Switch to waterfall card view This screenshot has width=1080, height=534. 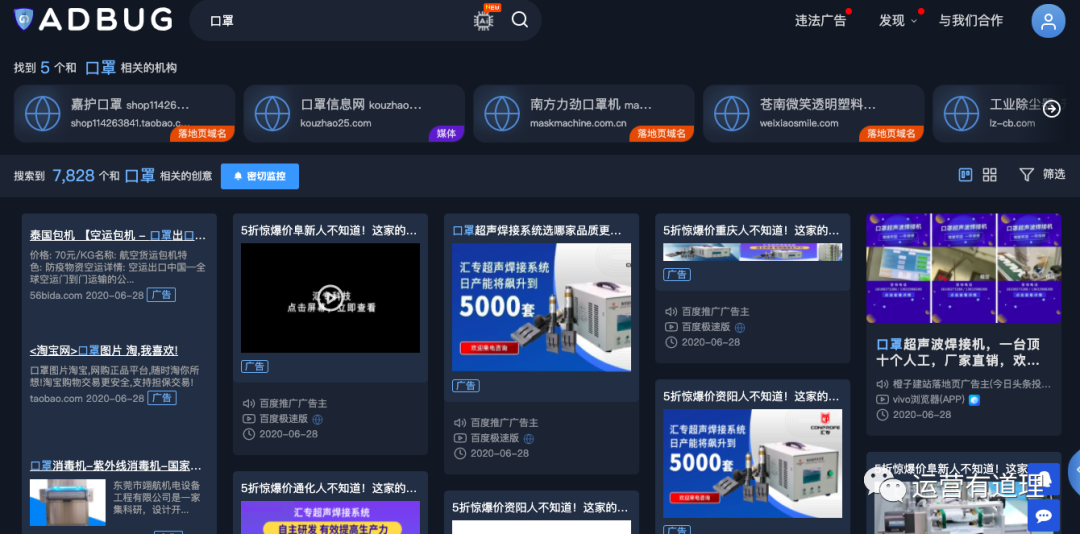[x=966, y=175]
